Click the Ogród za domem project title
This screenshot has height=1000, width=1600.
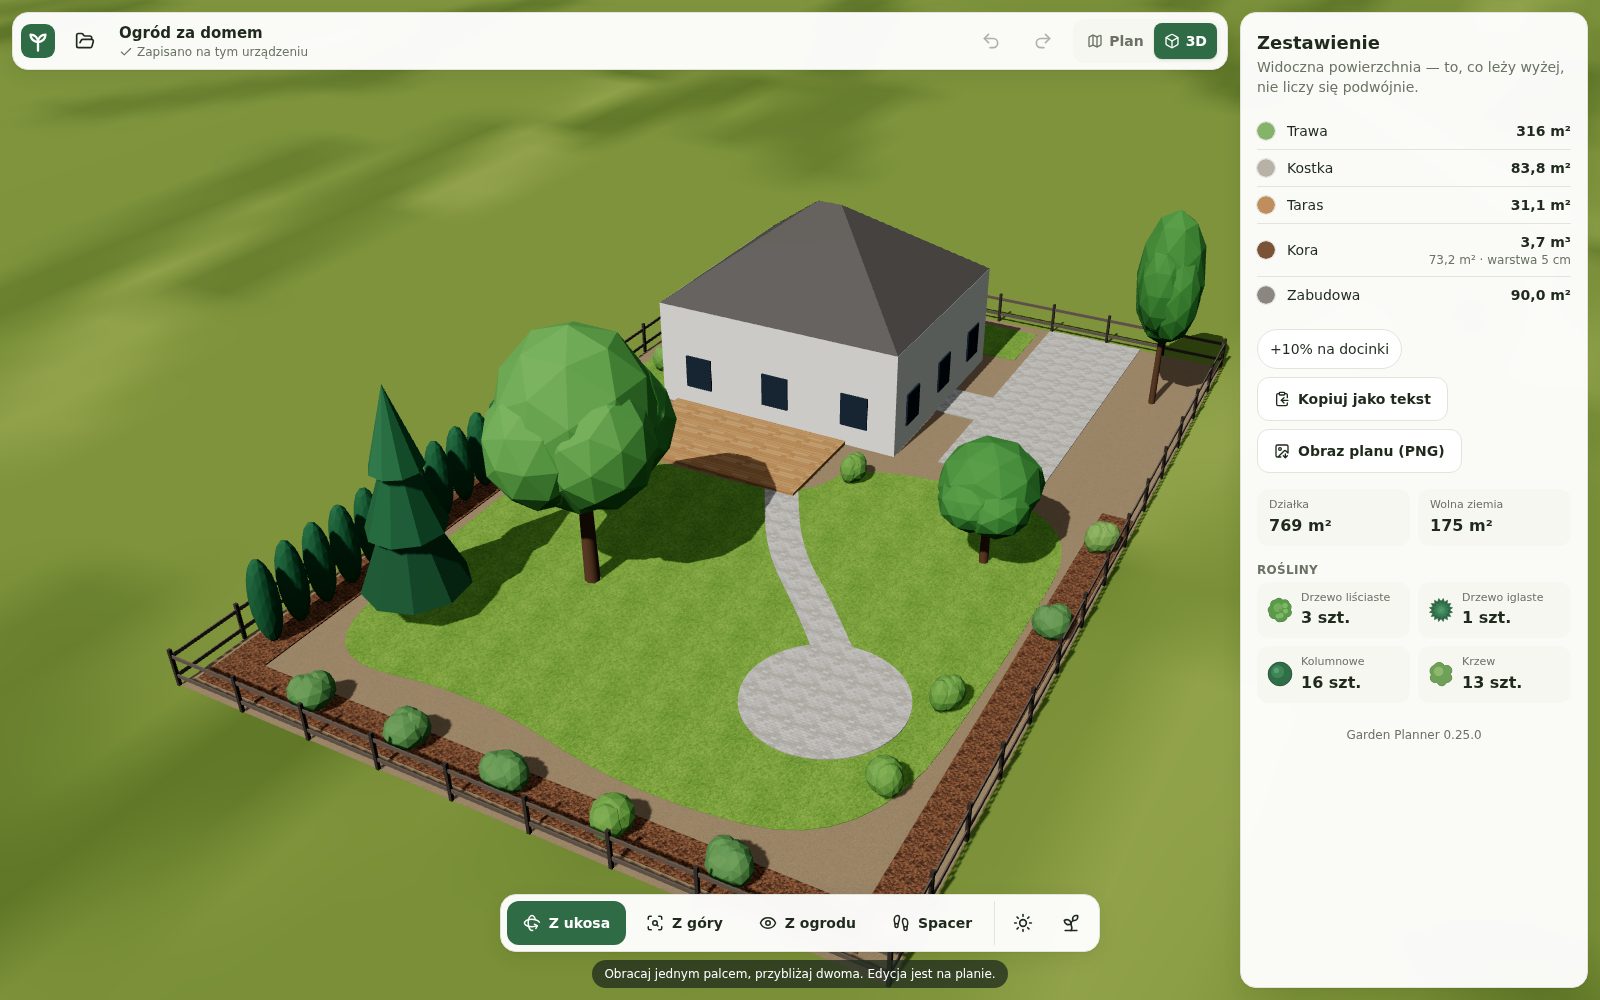click(191, 32)
